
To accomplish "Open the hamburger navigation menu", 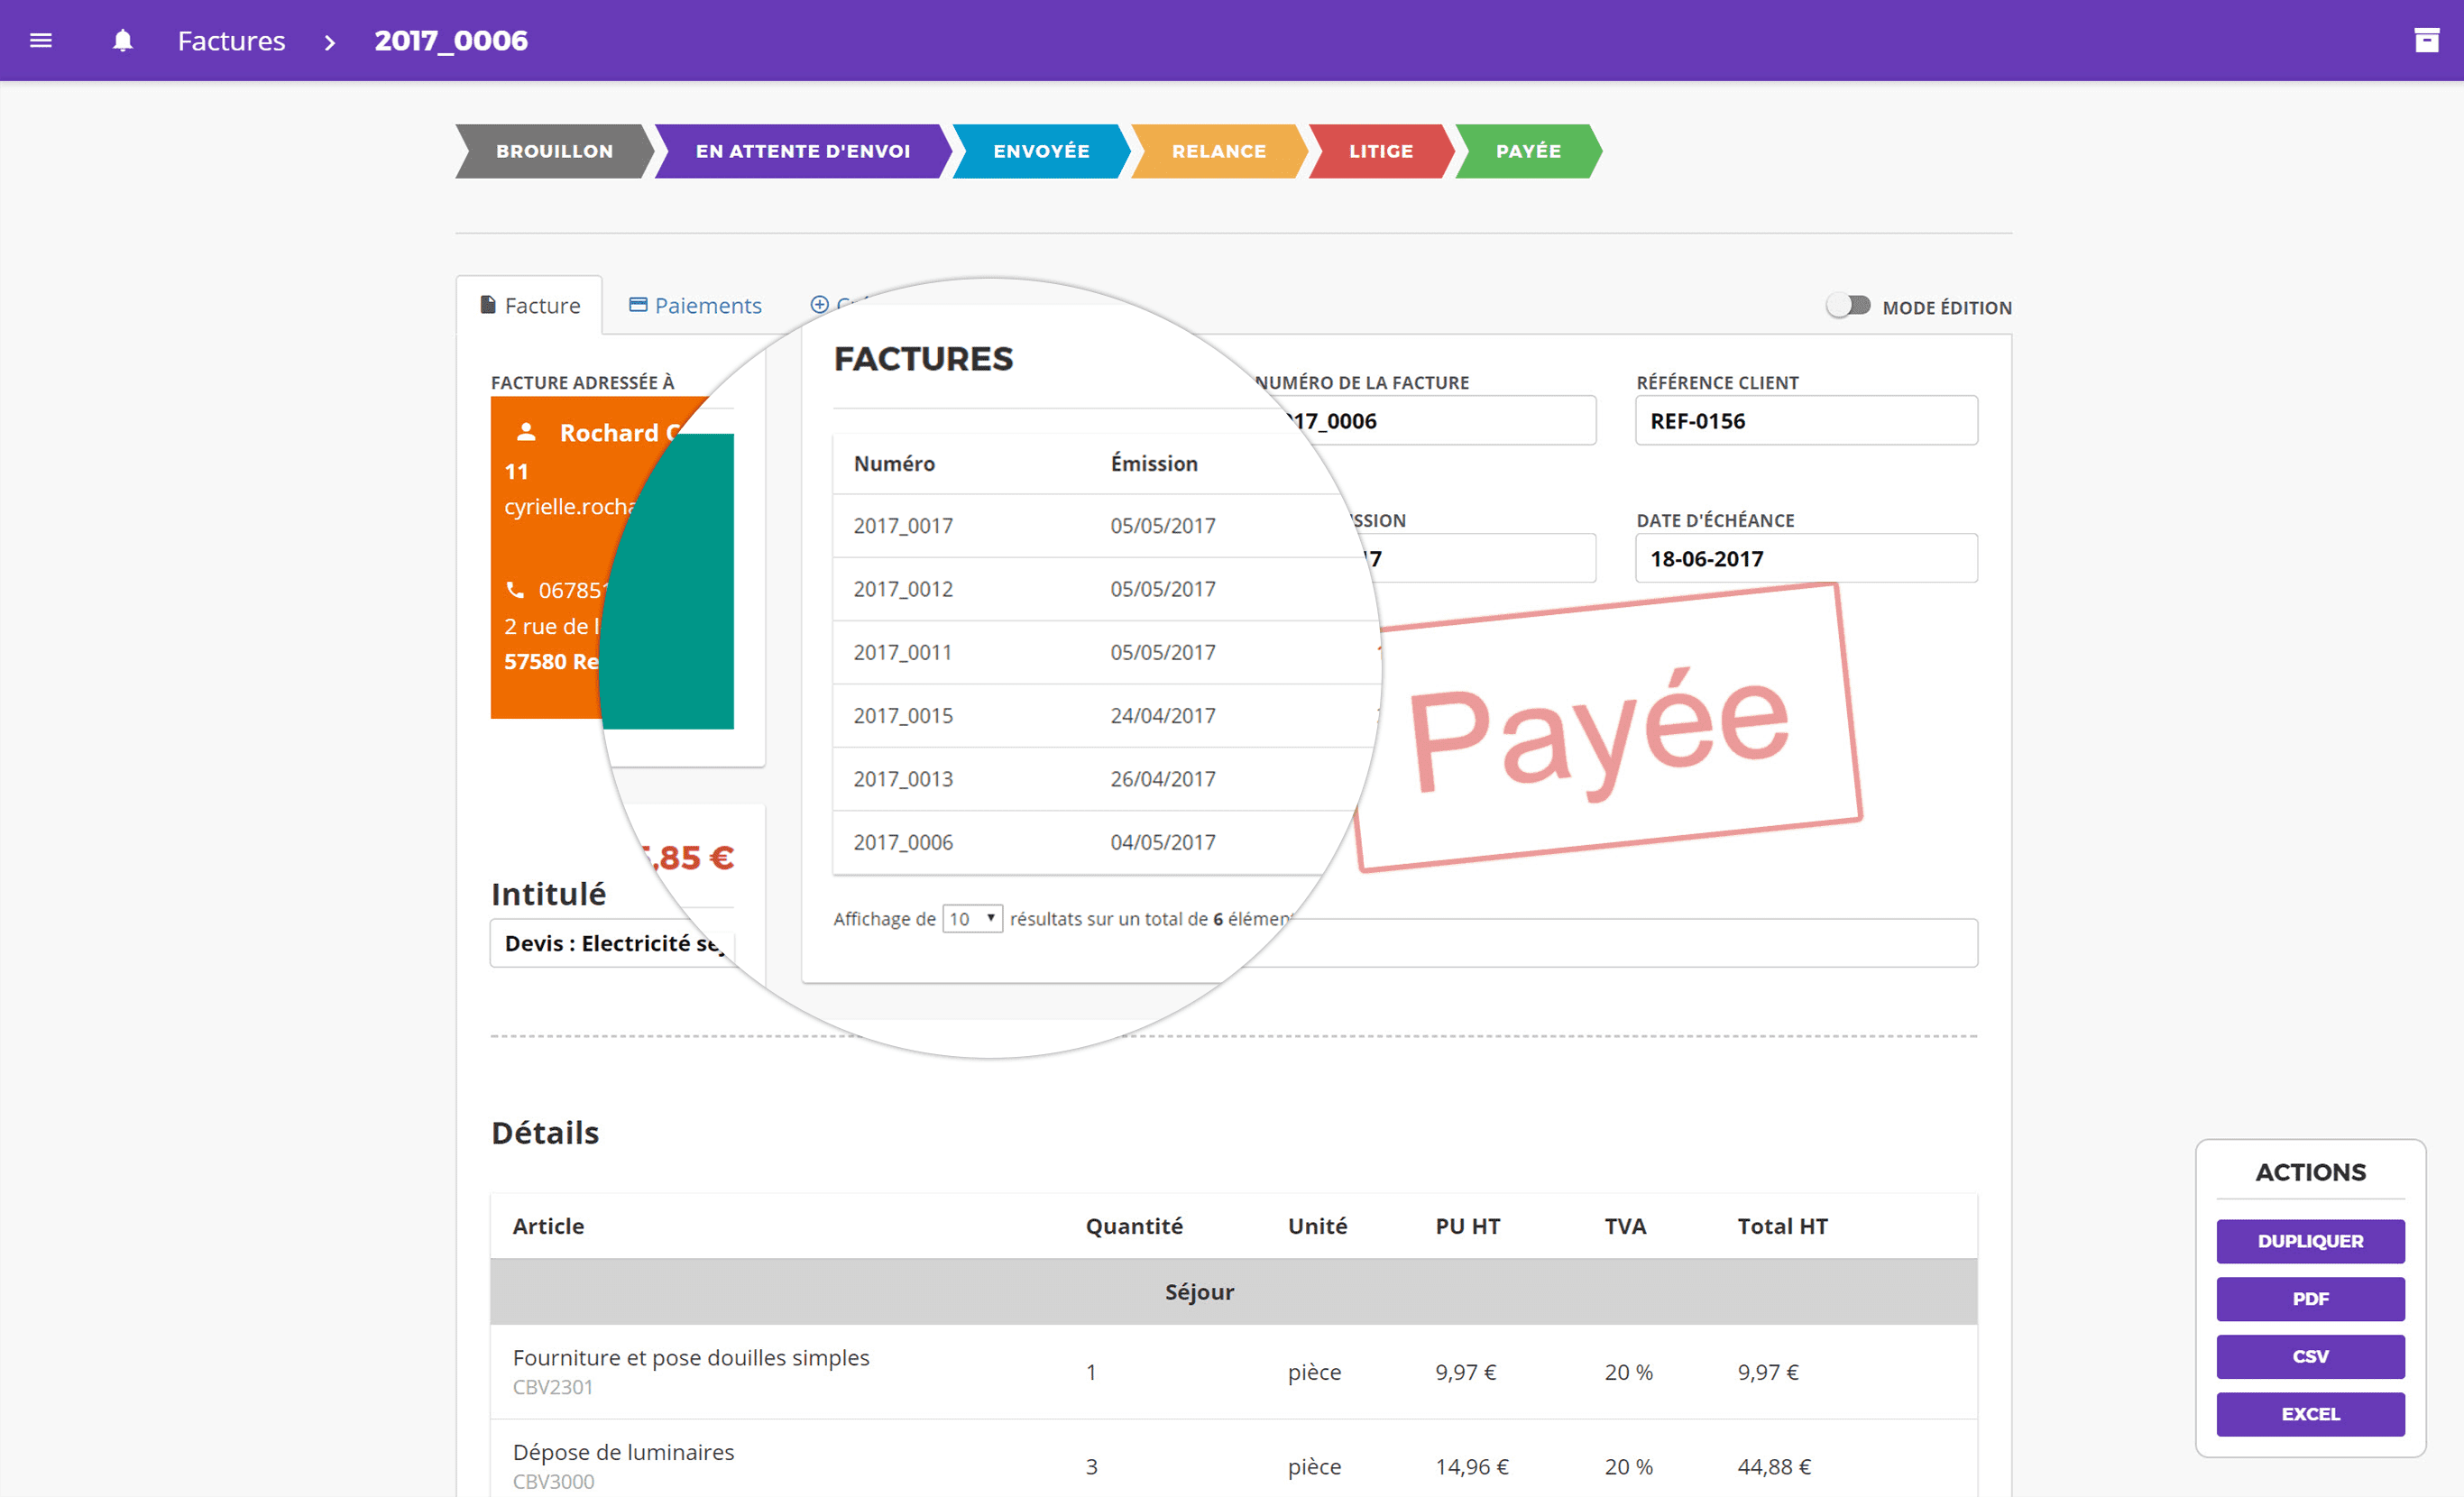I will tap(41, 40).
